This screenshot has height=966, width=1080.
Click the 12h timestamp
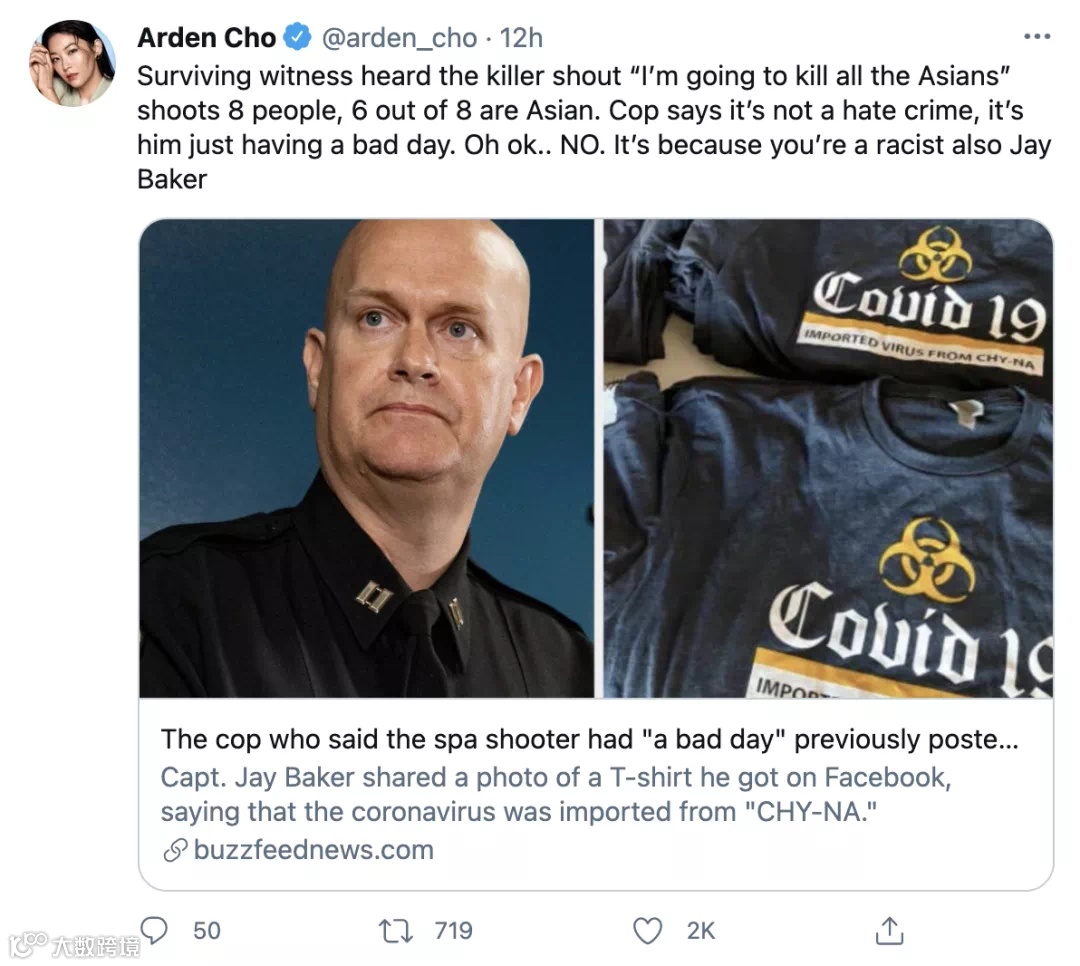pos(521,38)
